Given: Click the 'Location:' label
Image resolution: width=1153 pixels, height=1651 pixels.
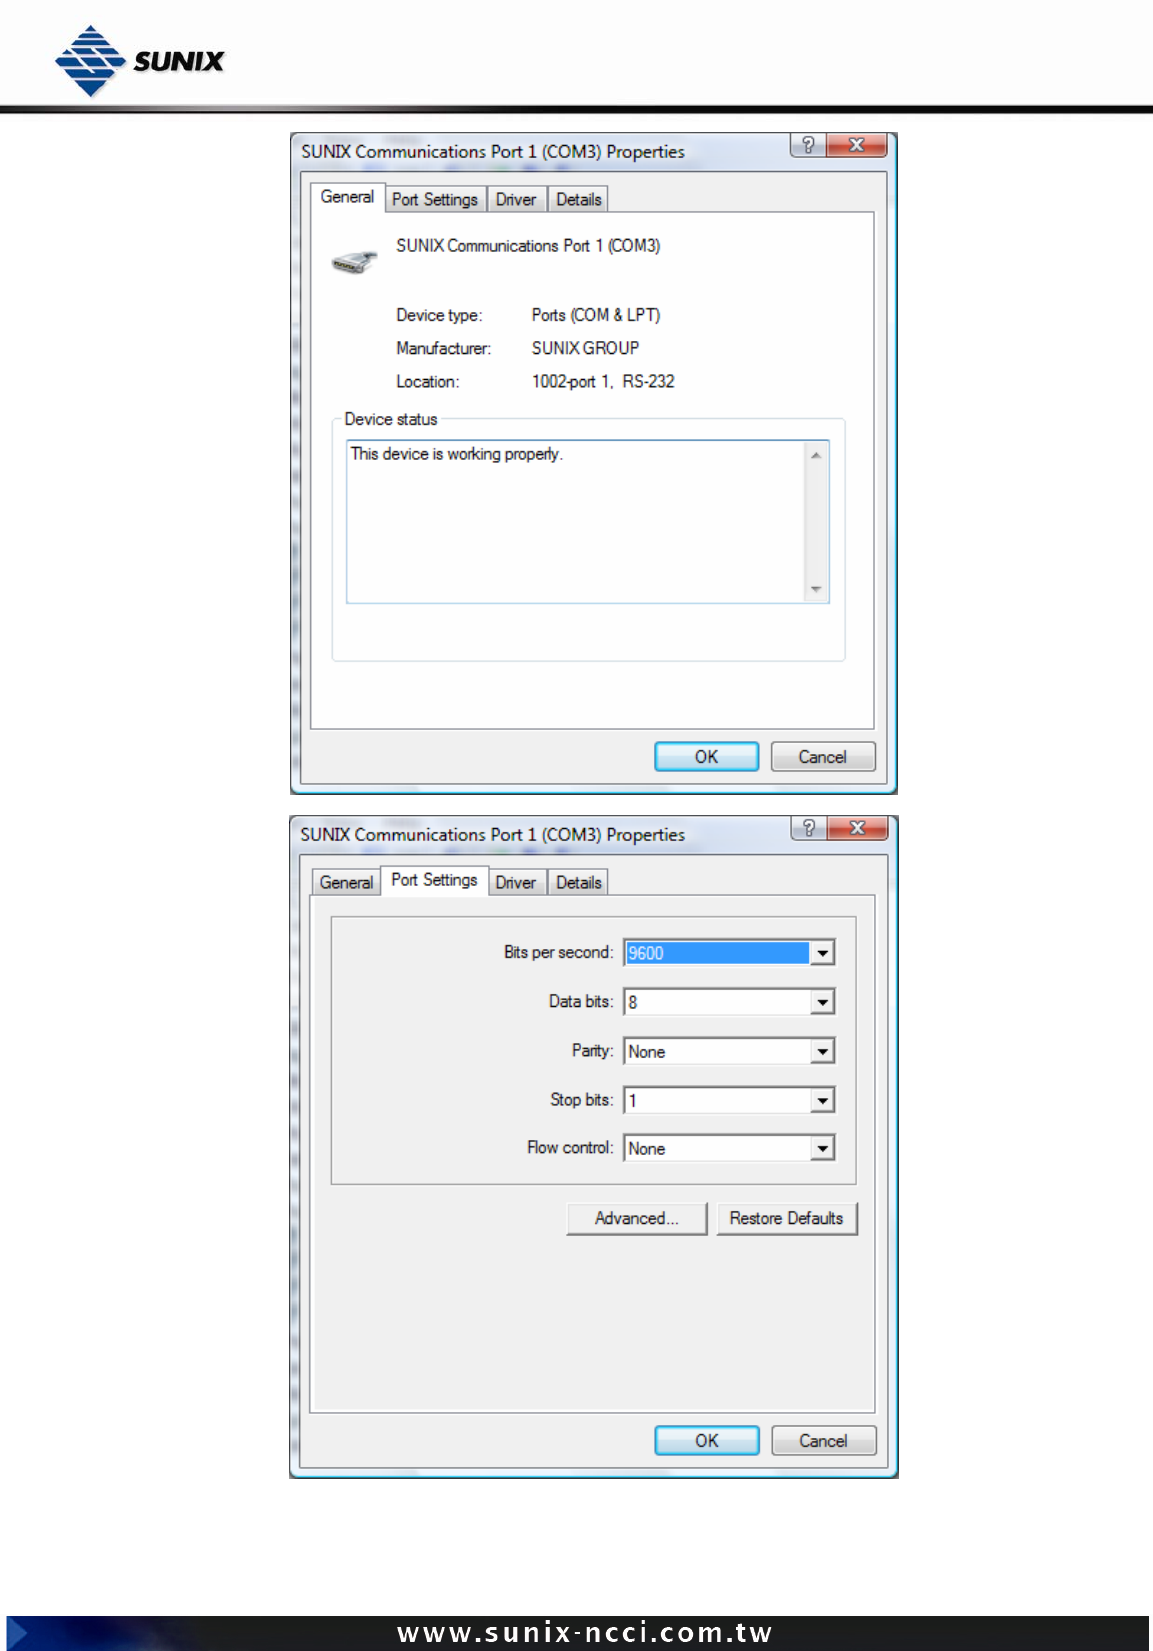Looking at the screenshot, I should (x=427, y=381).
